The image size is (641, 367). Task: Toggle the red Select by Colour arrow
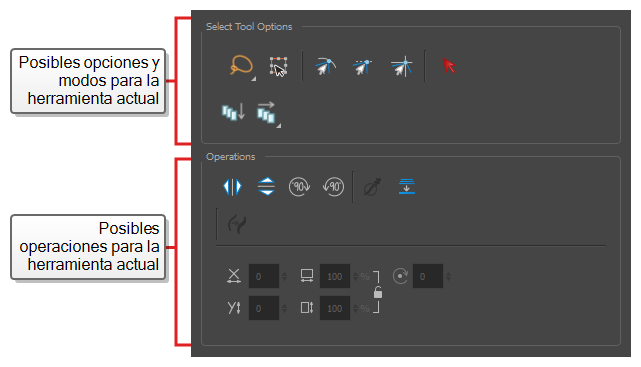tap(449, 65)
